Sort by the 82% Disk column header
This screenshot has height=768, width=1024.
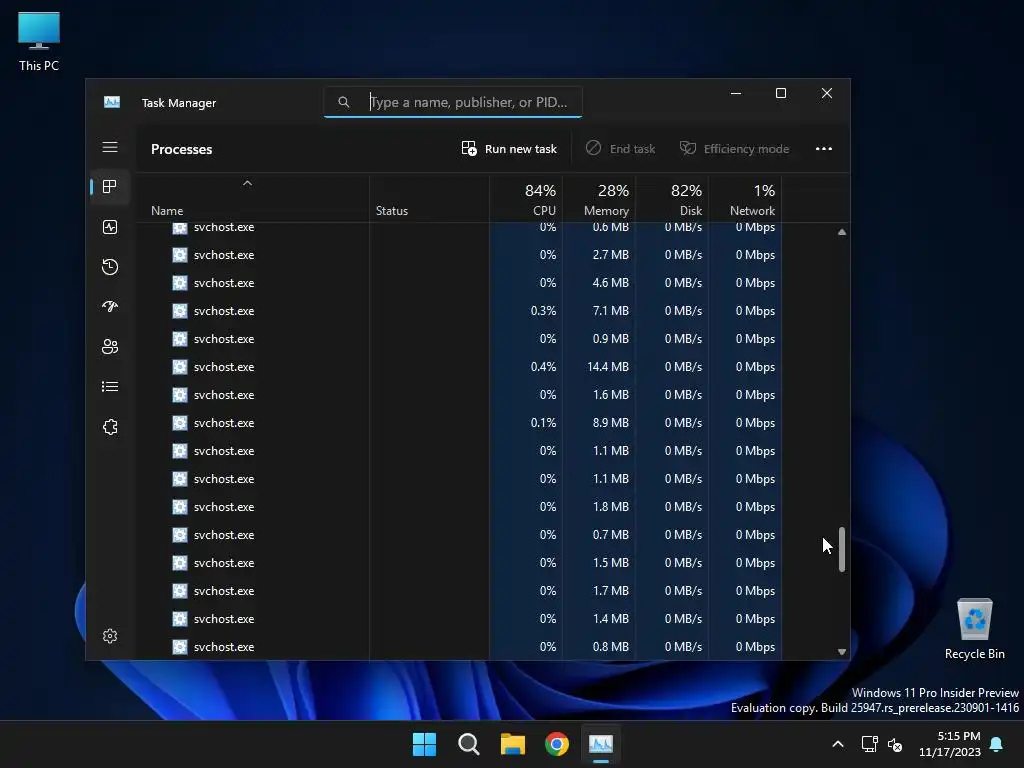(673, 199)
